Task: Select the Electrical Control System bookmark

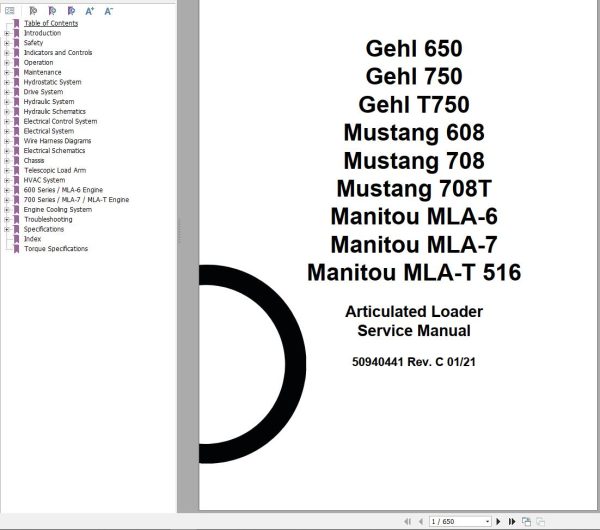Action: click(60, 121)
